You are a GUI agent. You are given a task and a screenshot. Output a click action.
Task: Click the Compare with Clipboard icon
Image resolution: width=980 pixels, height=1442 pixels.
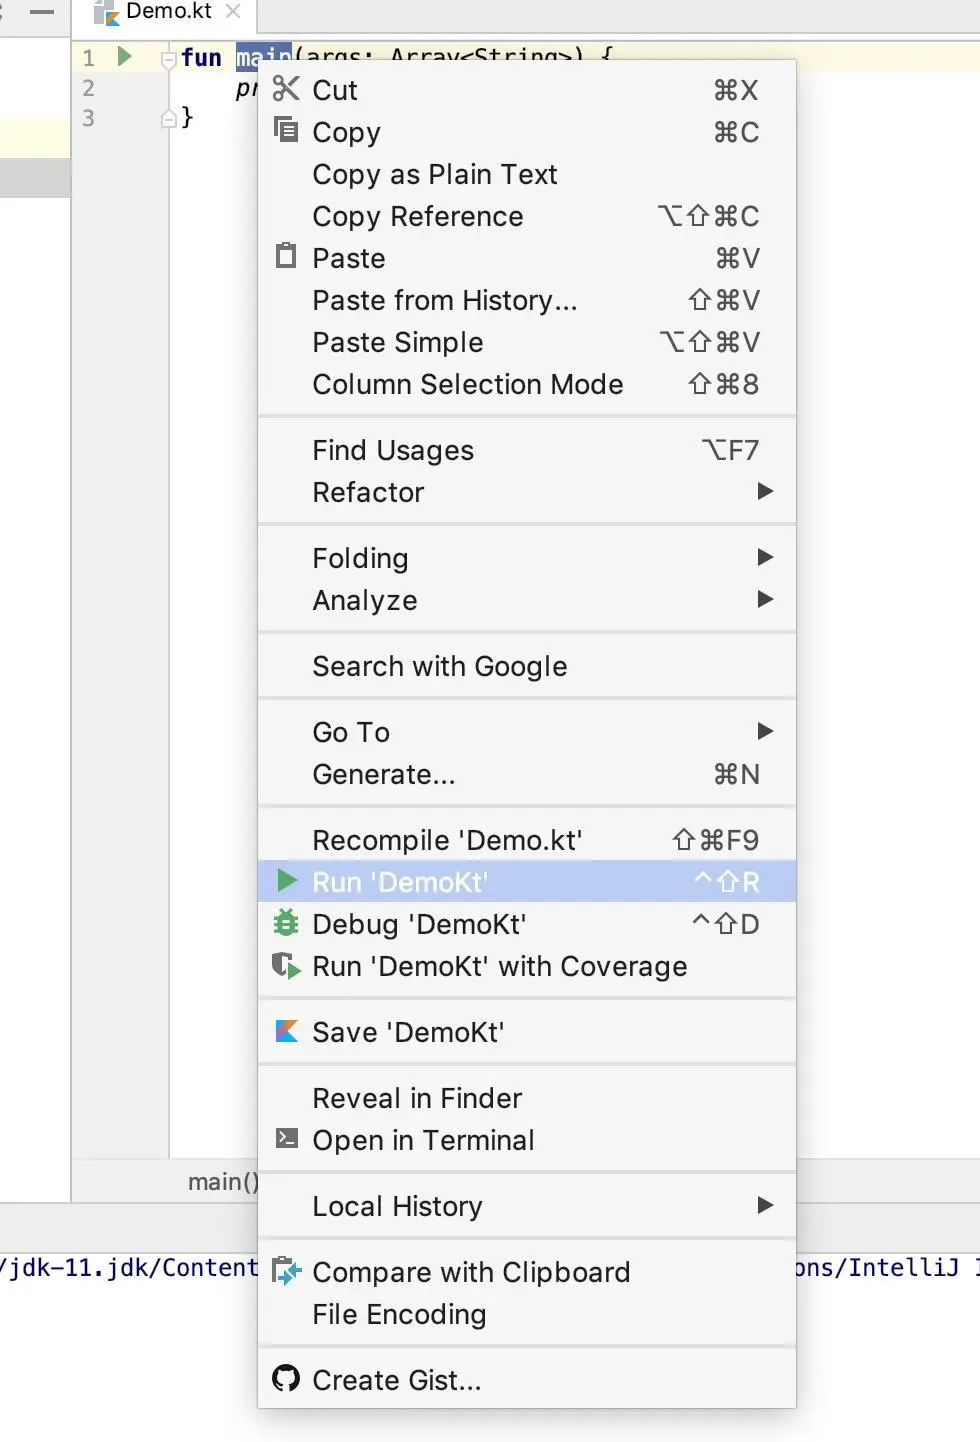click(286, 1270)
